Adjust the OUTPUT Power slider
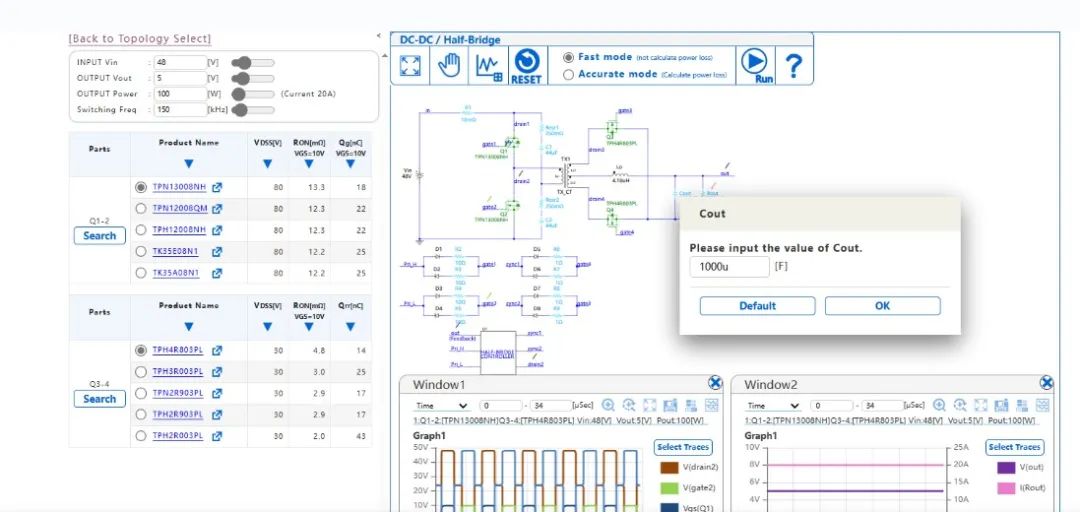 point(253,94)
